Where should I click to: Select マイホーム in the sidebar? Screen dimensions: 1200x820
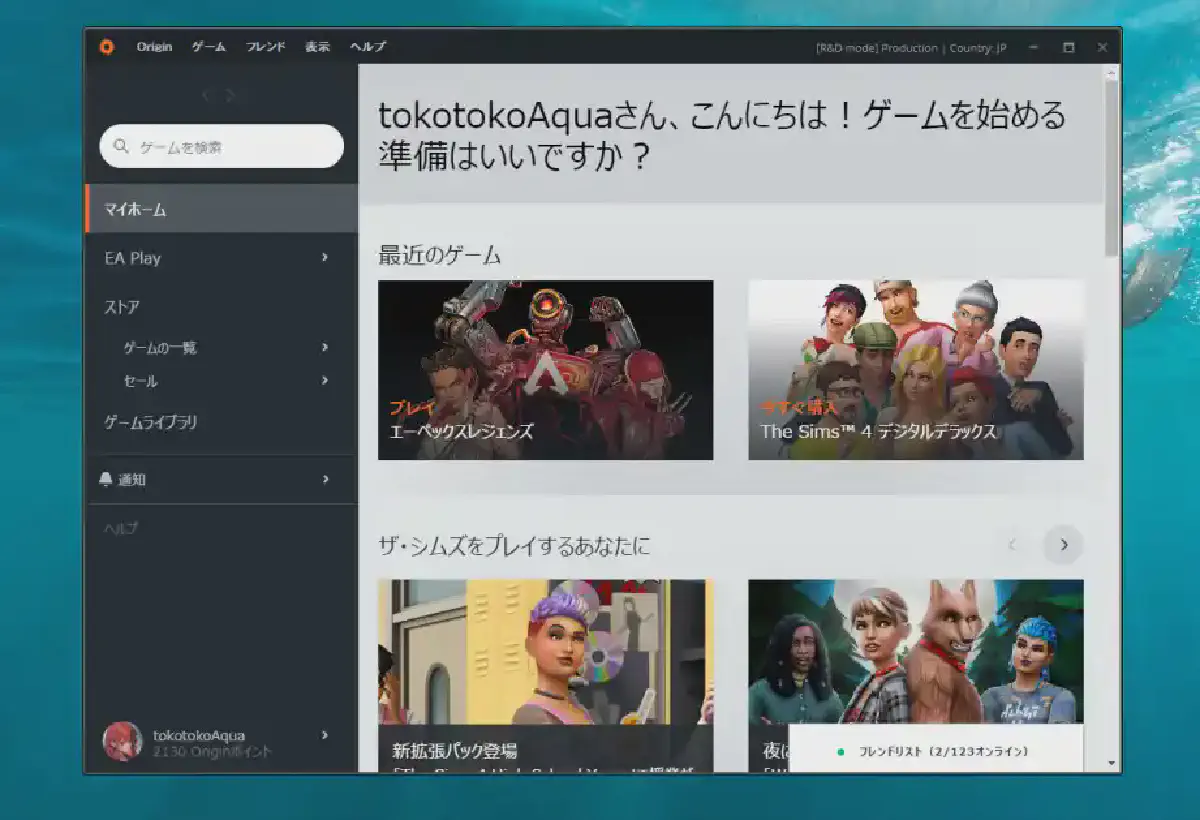tap(222, 209)
